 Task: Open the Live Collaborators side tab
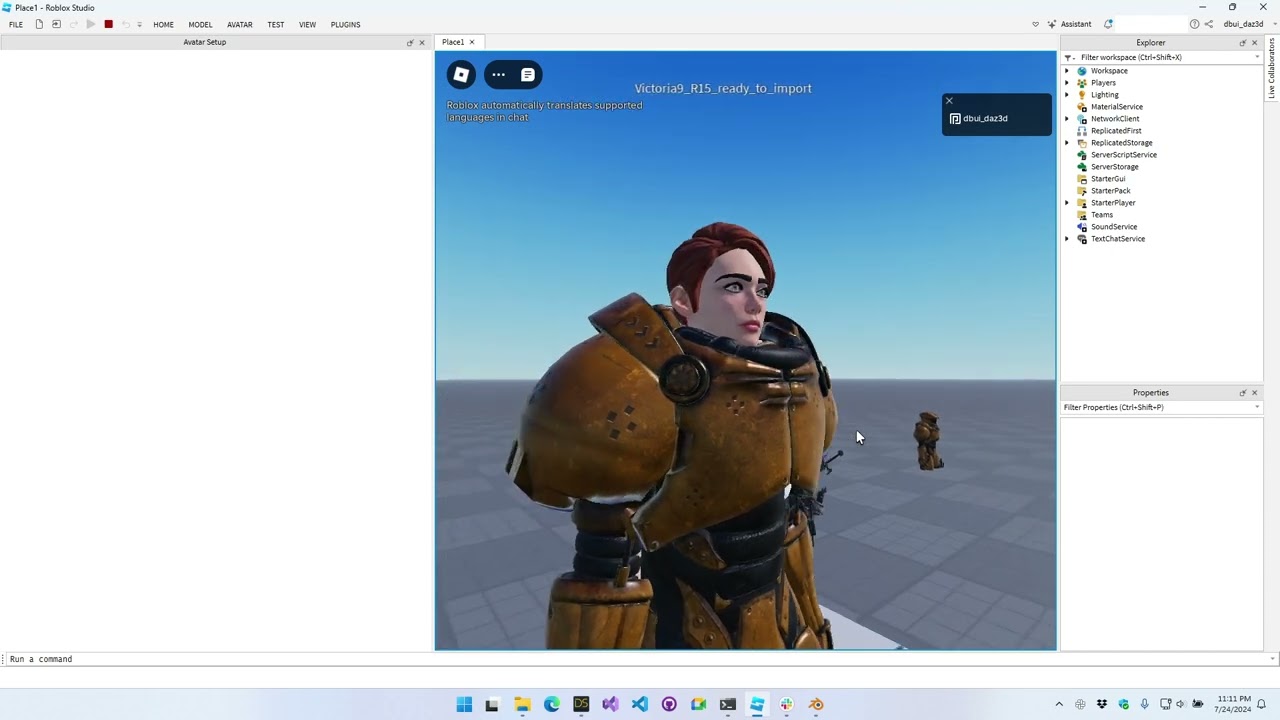[x=1272, y=68]
